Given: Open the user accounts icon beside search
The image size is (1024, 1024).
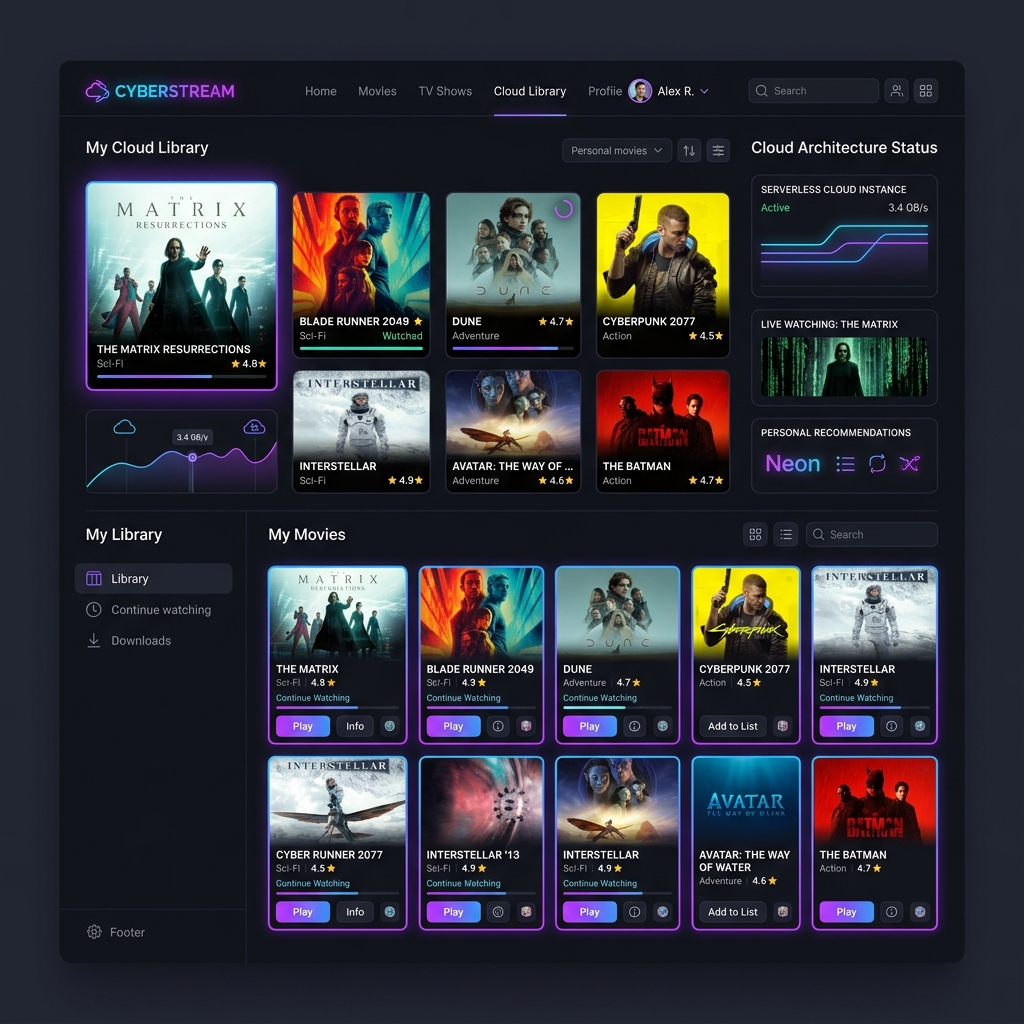Looking at the screenshot, I should tap(897, 91).
